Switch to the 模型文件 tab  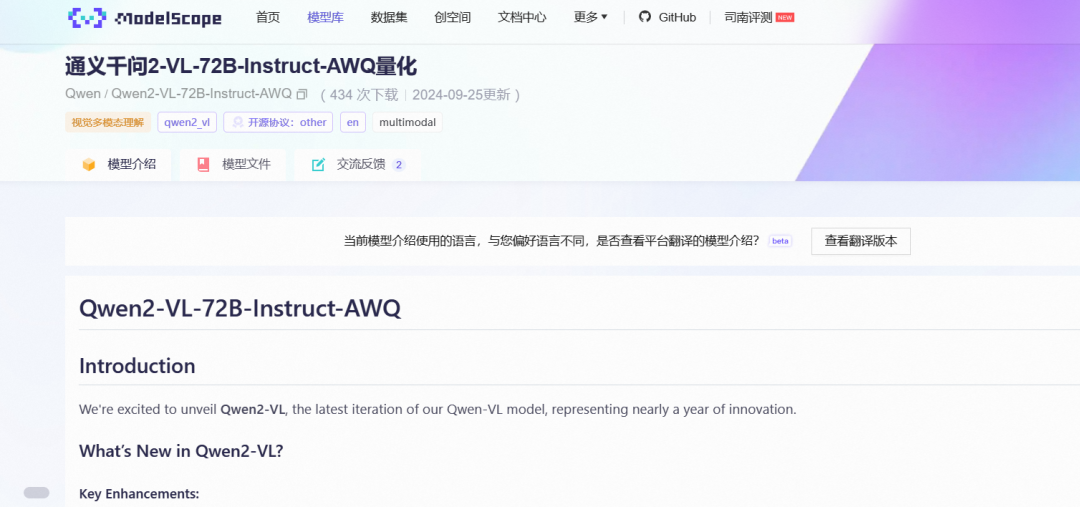pyautogui.click(x=233, y=165)
